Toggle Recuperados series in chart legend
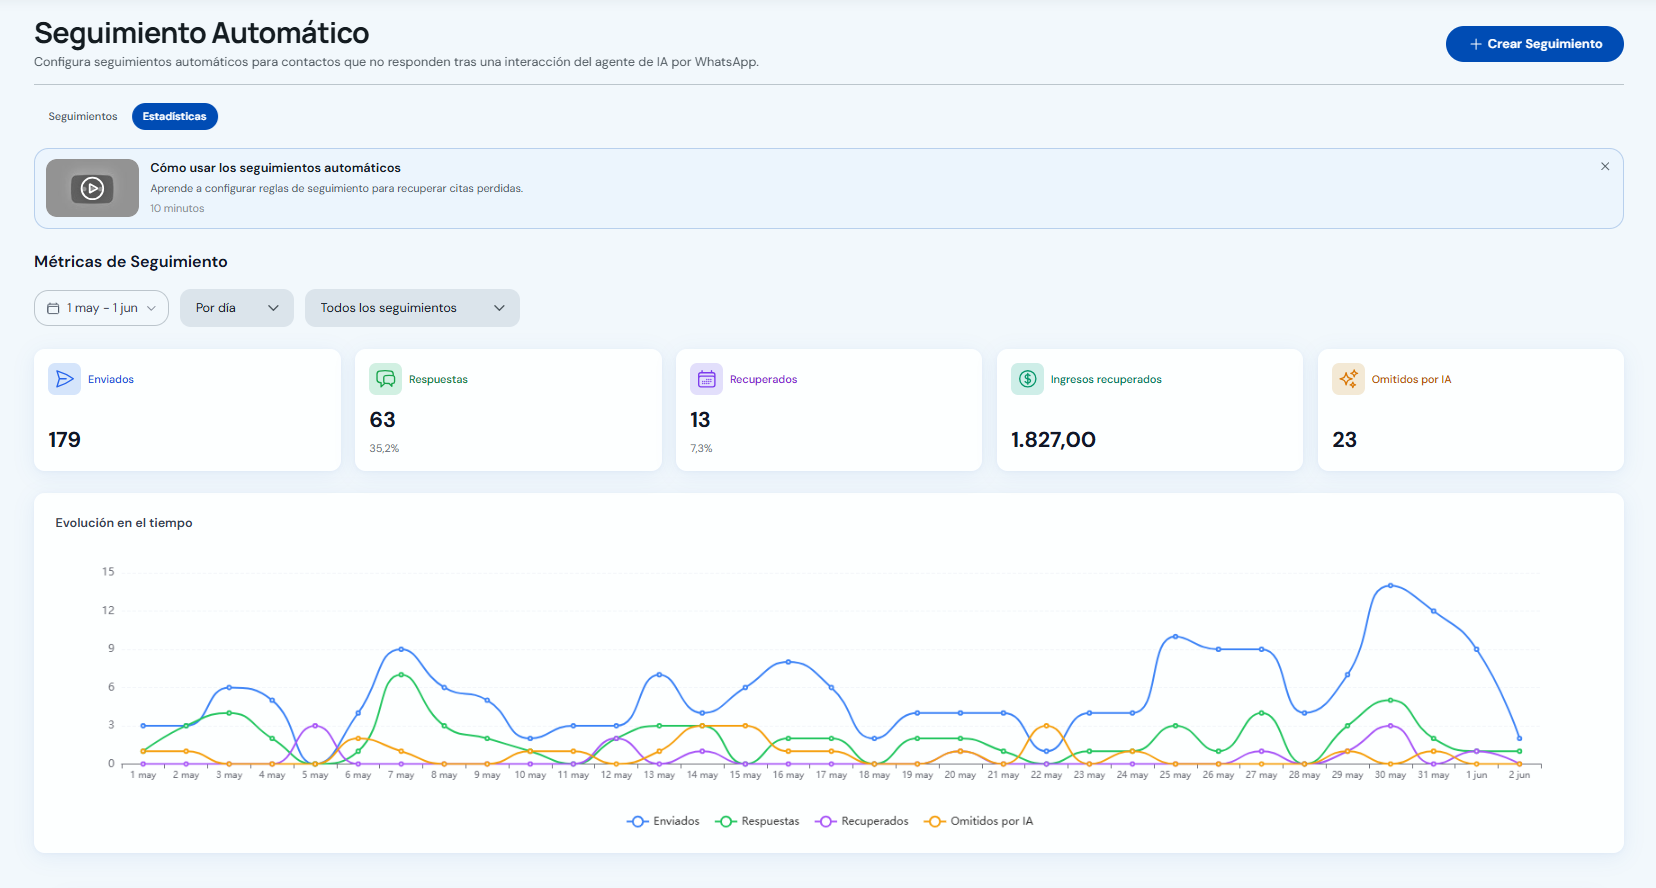This screenshot has height=888, width=1656. [x=861, y=821]
